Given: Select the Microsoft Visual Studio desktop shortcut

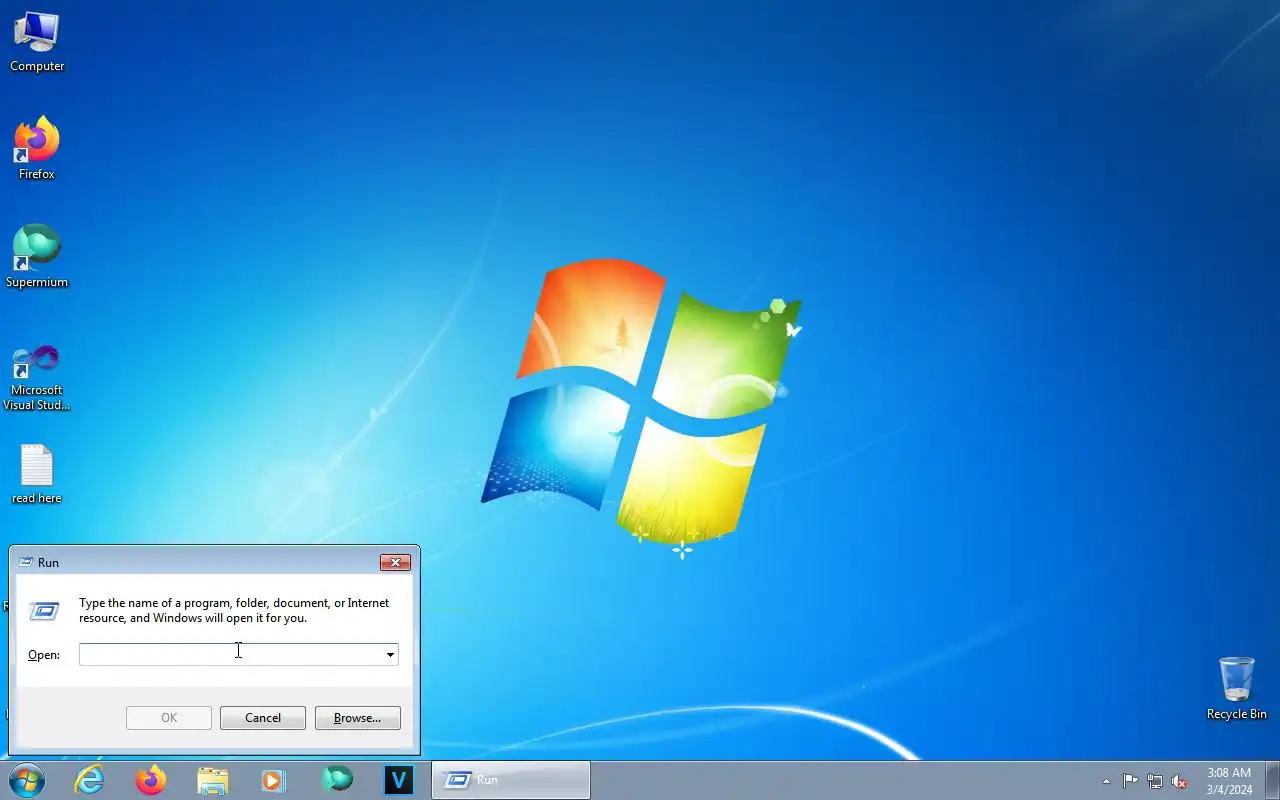Looking at the screenshot, I should point(37,377).
